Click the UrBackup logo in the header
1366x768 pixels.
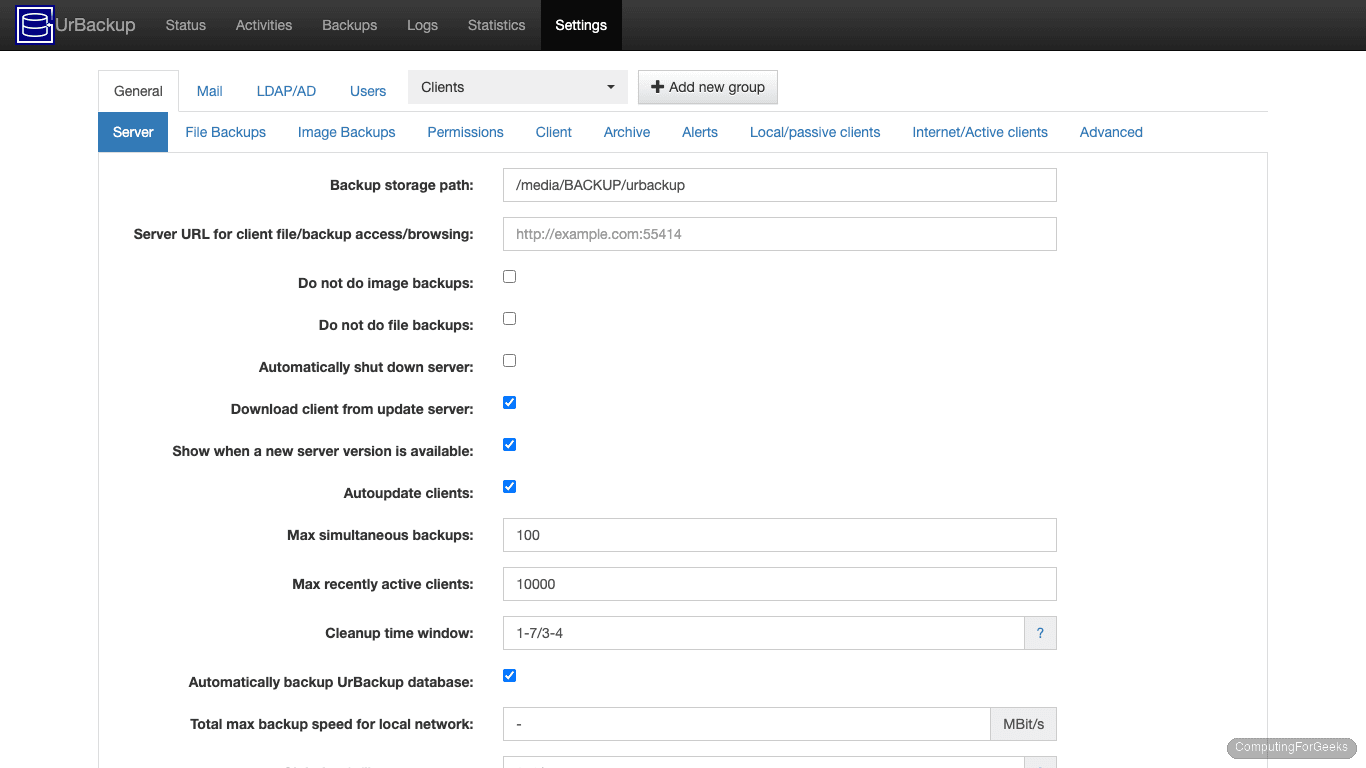click(x=34, y=25)
